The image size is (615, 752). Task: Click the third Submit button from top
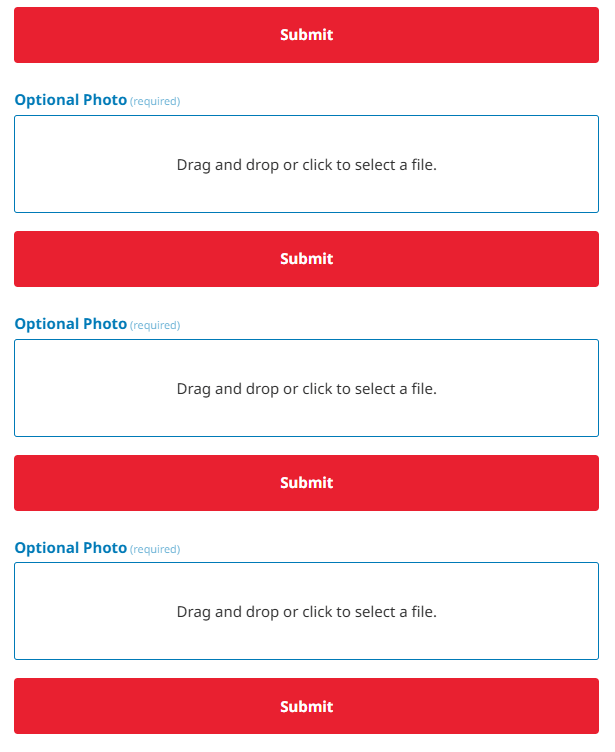[306, 483]
